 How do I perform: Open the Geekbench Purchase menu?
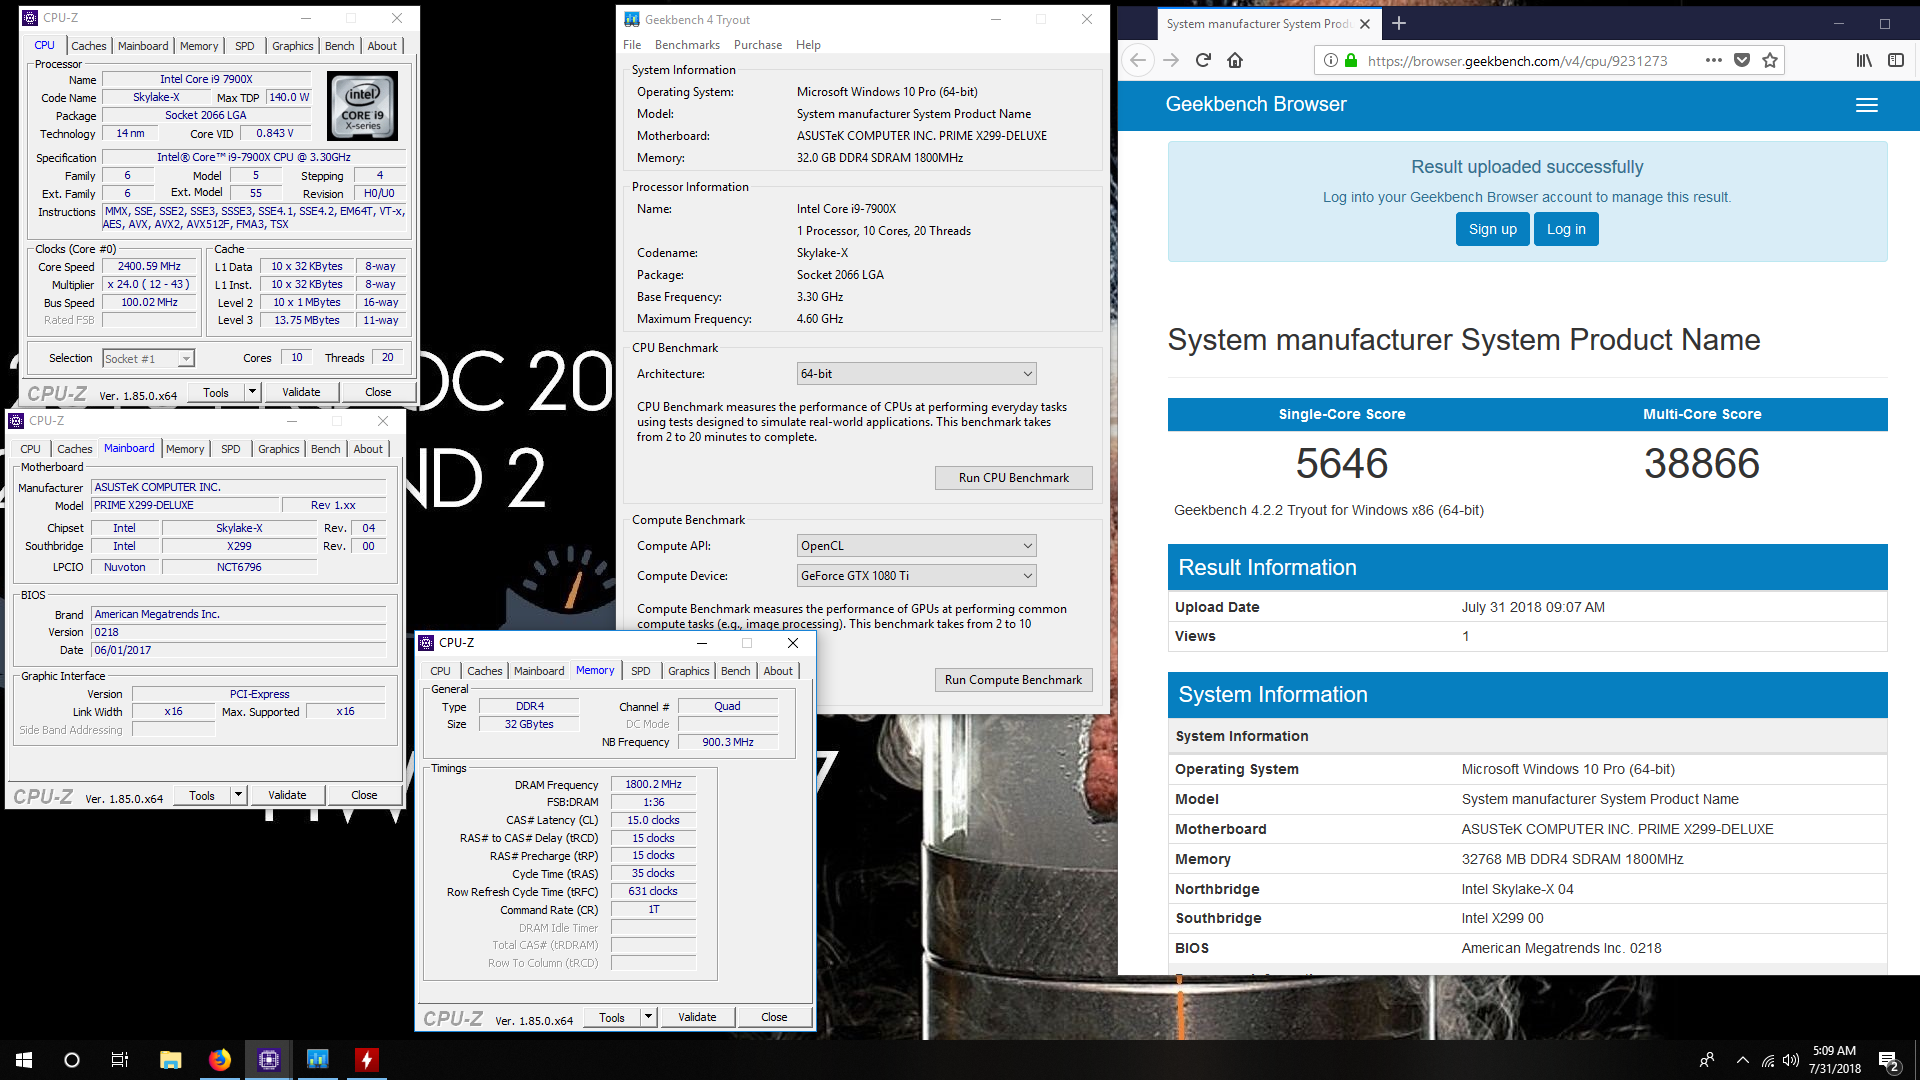pyautogui.click(x=758, y=45)
